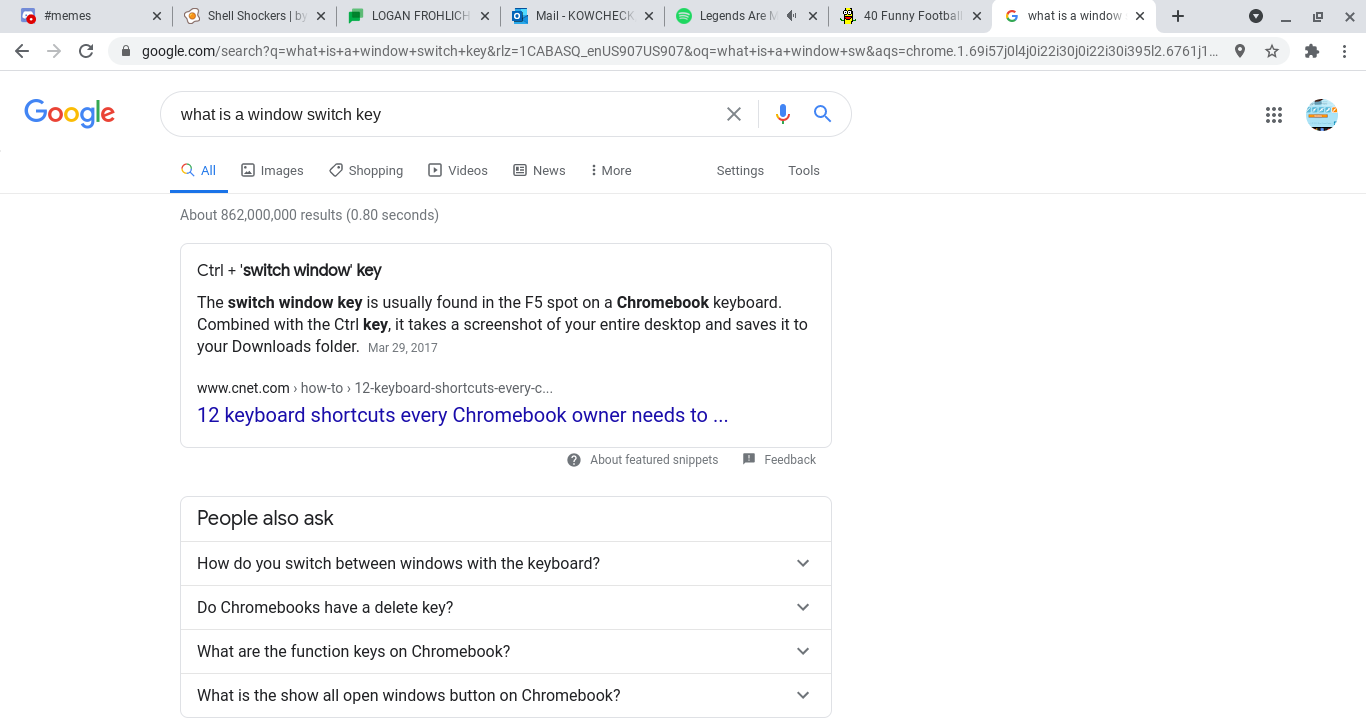
Task: Close the Mail - KOWCHECK tab
Action: tap(648, 16)
